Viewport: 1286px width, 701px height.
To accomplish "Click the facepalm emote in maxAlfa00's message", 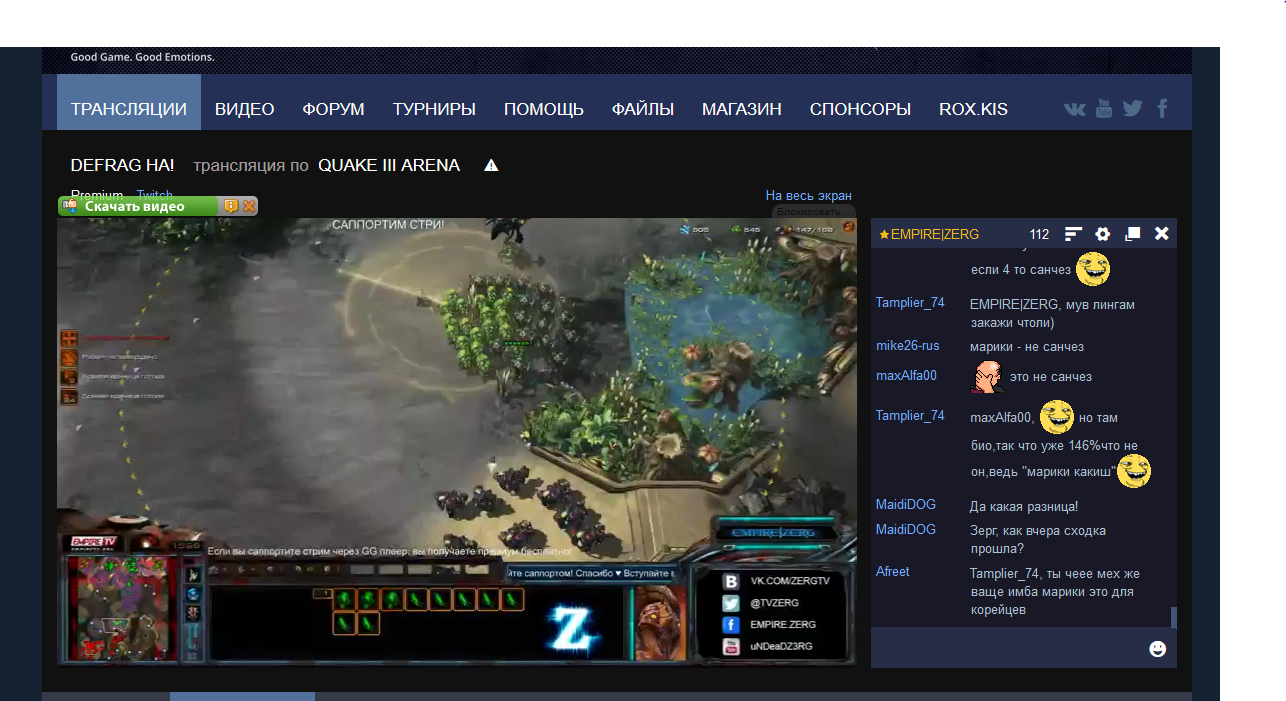I will (988, 377).
